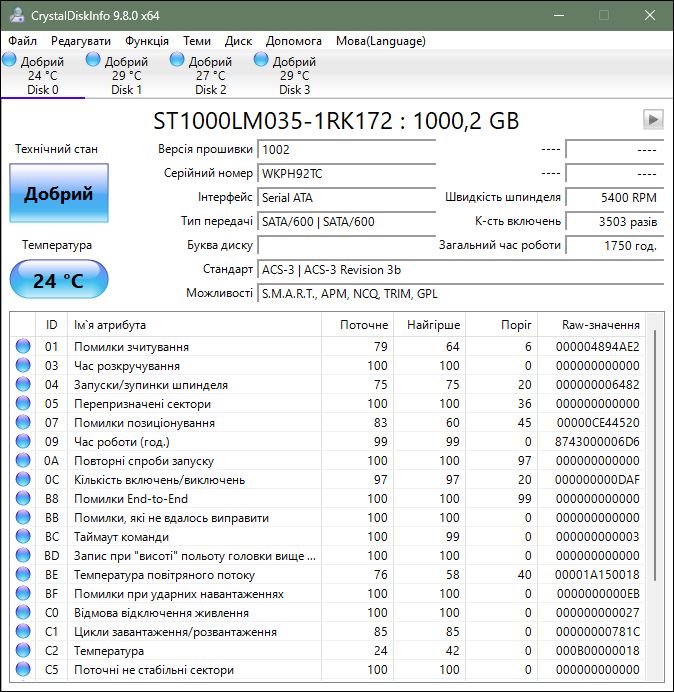Open the Теми menu
This screenshot has height=692, width=674.
197,41
